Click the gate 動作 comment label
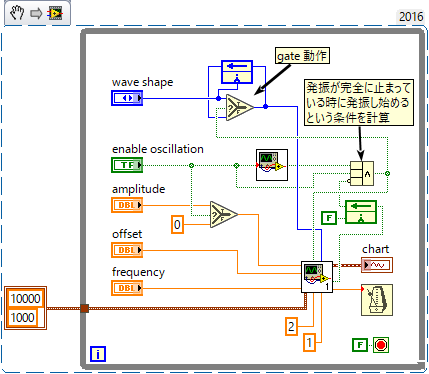Viewport: 429px width, 374px height. [x=302, y=56]
